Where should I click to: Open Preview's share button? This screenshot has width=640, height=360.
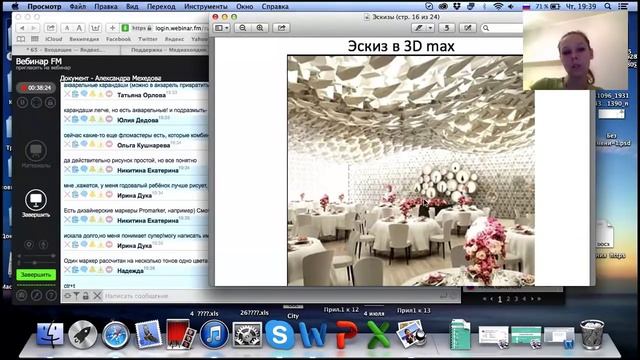[x=282, y=28]
